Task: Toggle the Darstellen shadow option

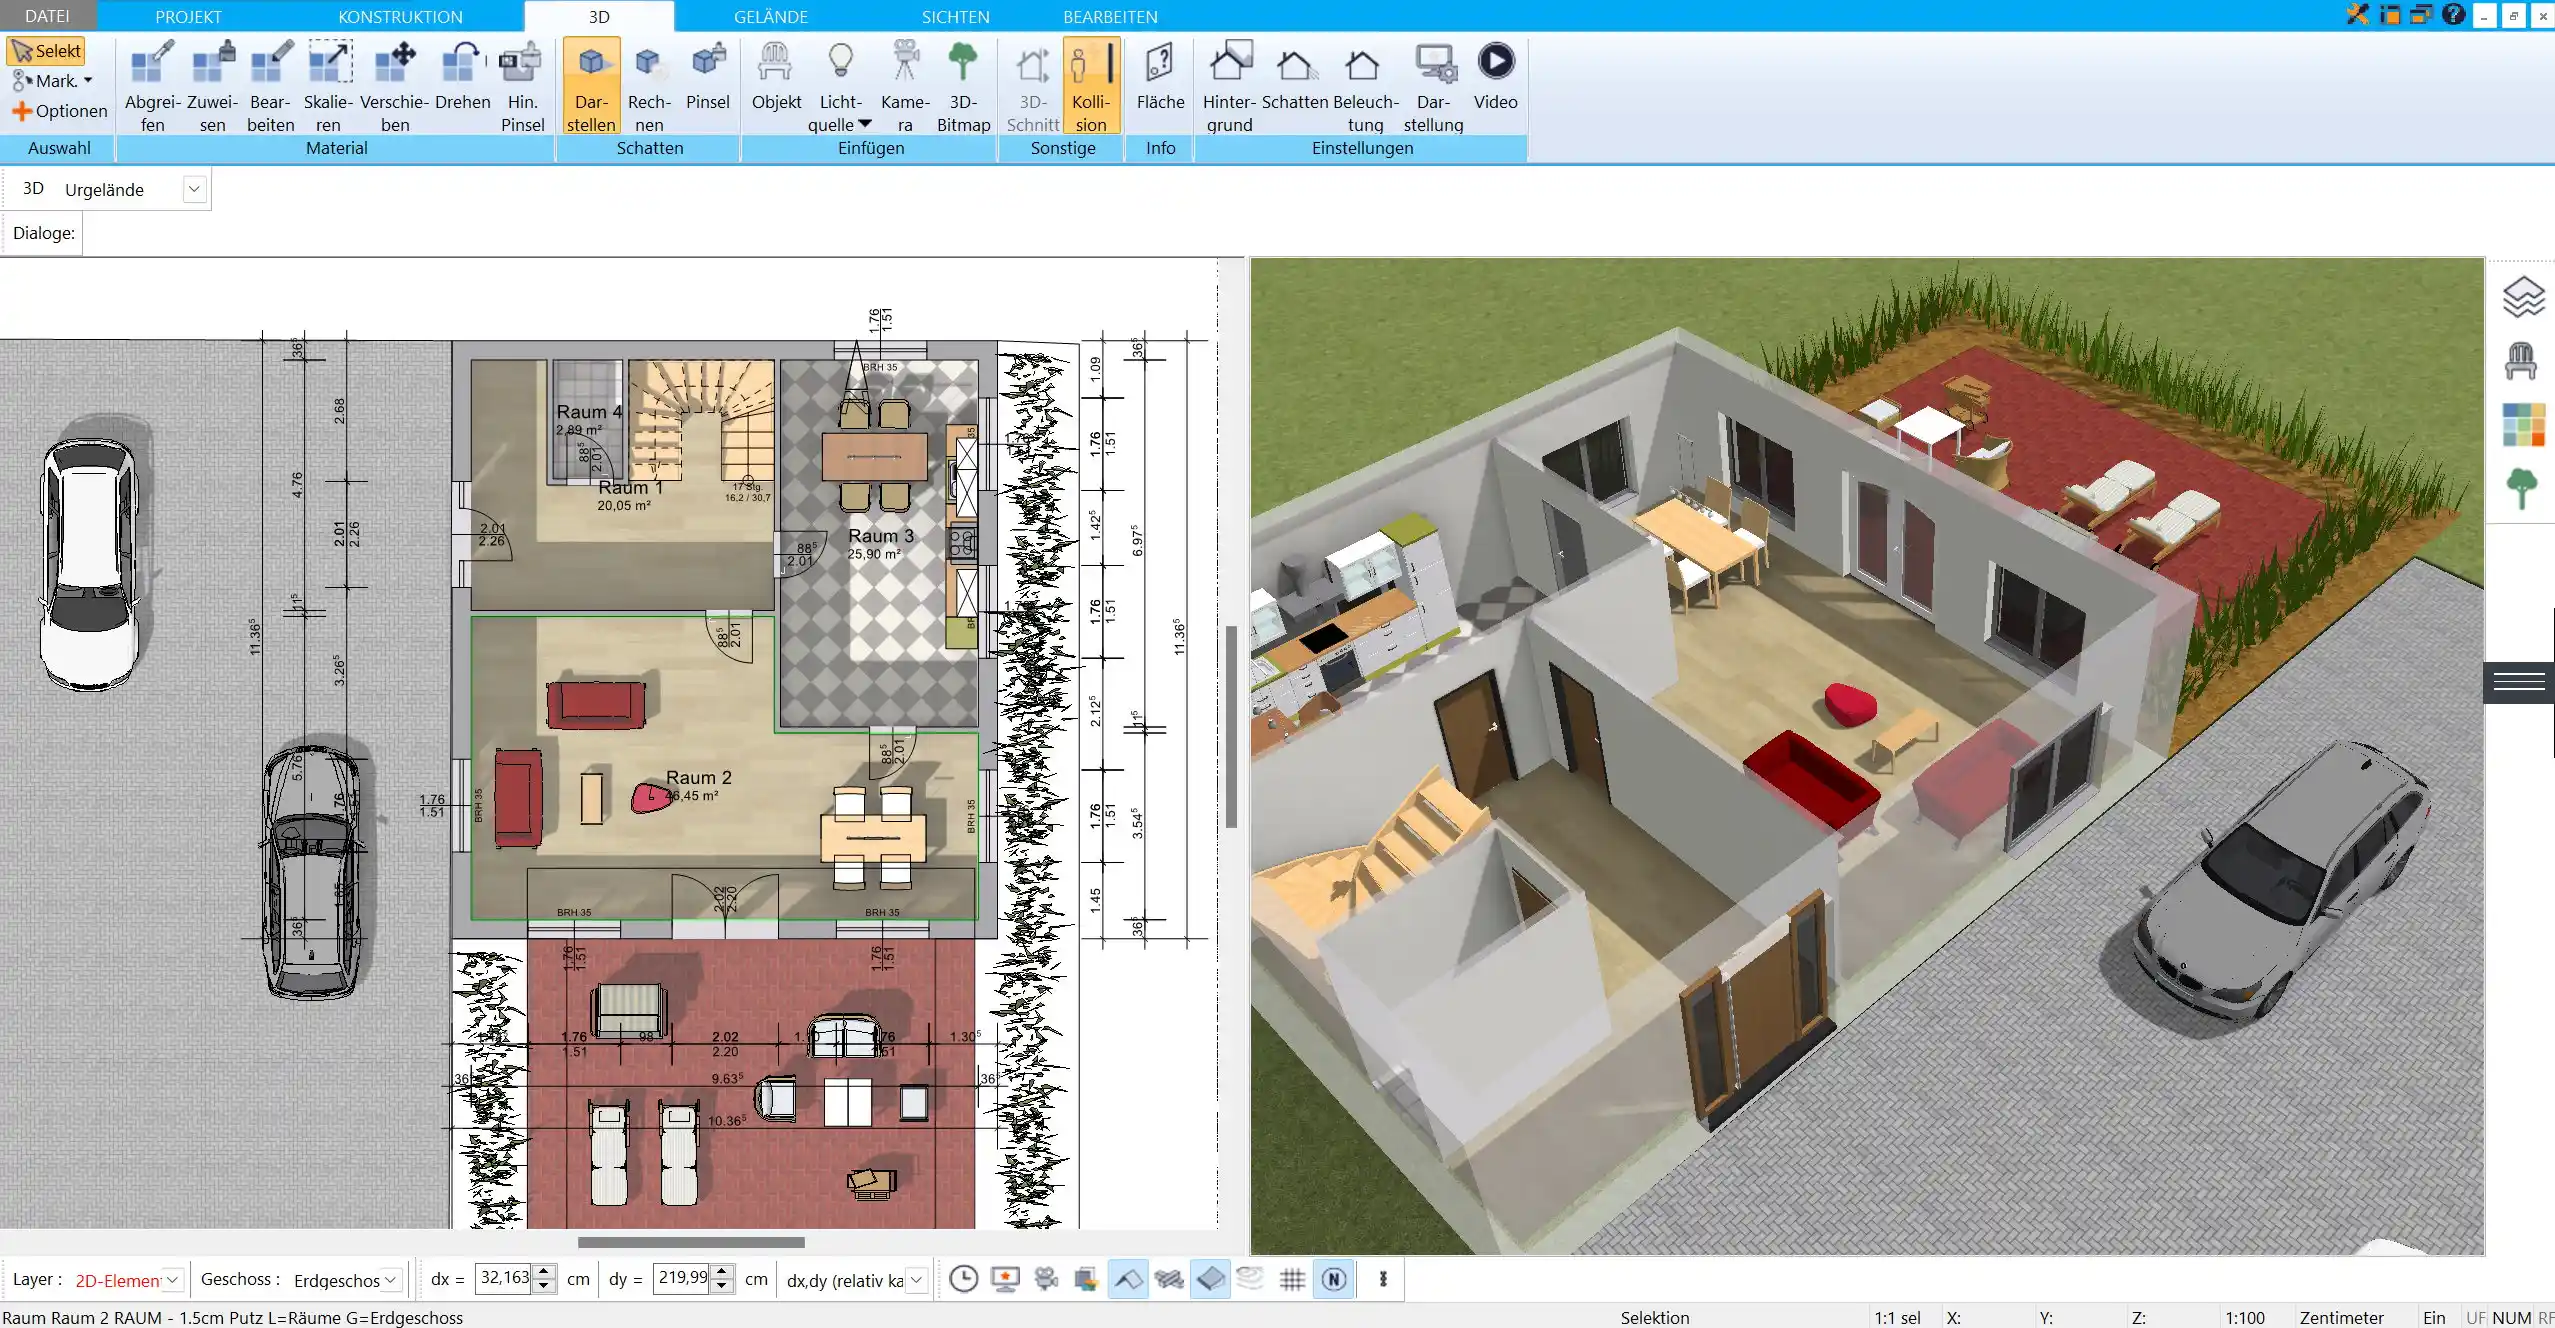Action: tap(591, 86)
